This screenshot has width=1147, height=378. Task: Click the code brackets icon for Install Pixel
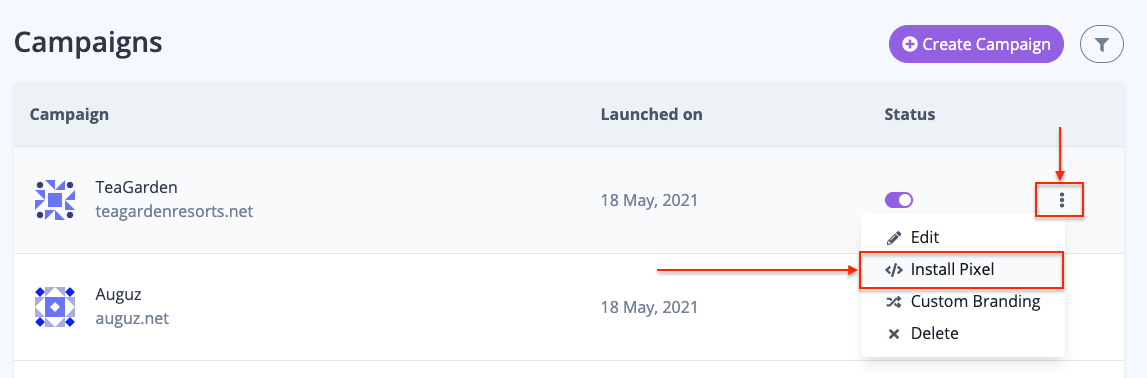coord(893,270)
